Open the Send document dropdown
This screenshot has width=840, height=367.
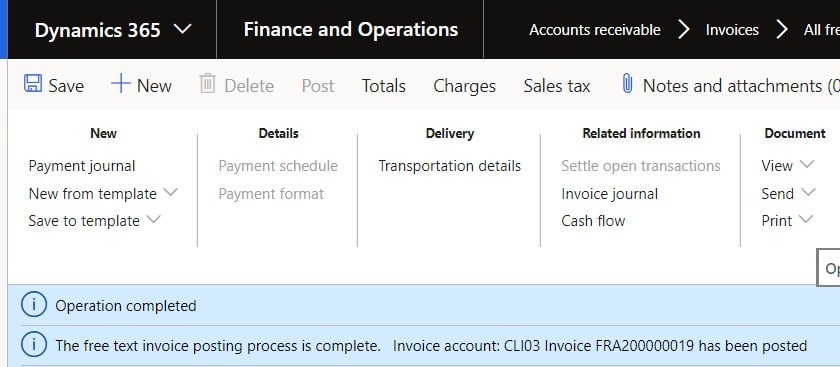[x=808, y=192]
